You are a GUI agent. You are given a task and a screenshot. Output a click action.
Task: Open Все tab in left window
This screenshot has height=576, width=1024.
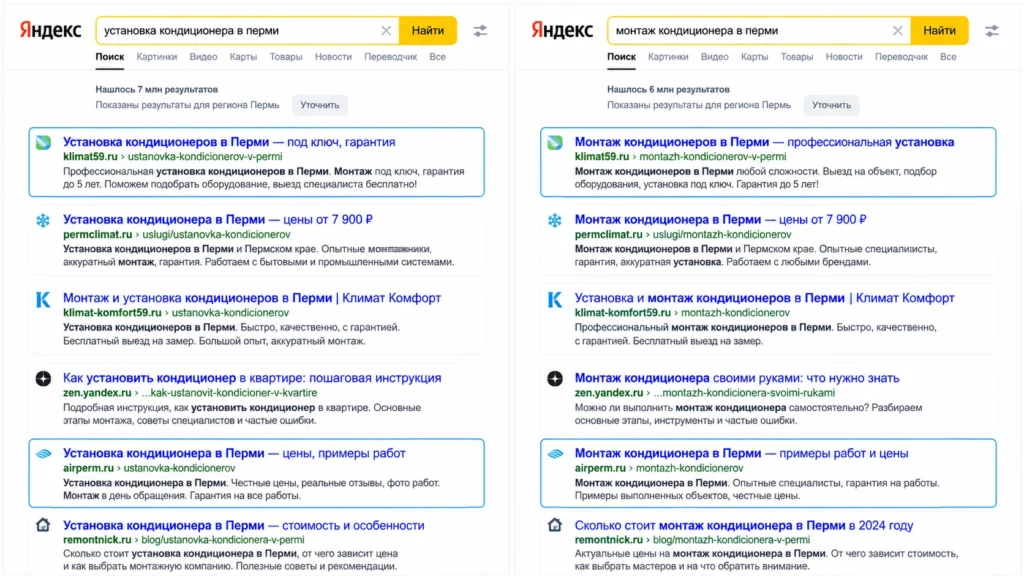coord(438,57)
